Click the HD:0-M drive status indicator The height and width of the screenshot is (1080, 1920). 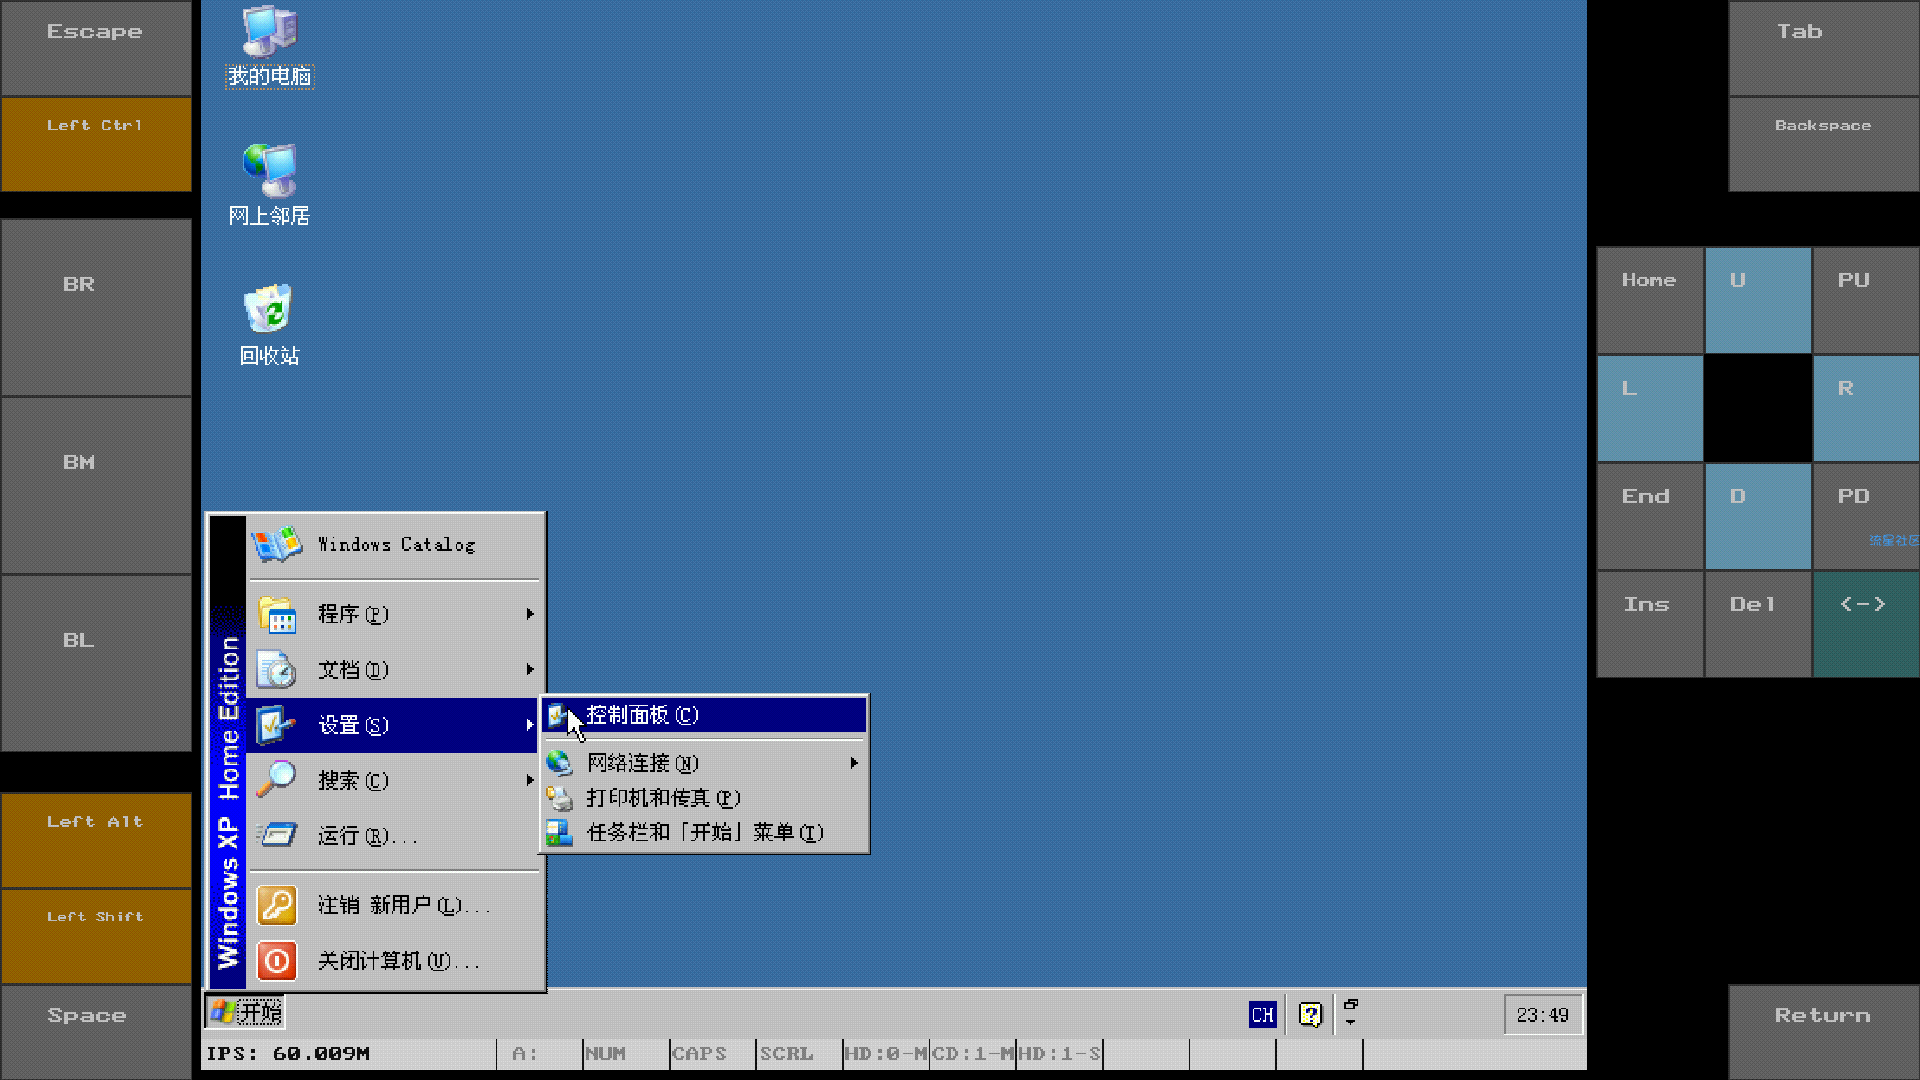tap(886, 1054)
